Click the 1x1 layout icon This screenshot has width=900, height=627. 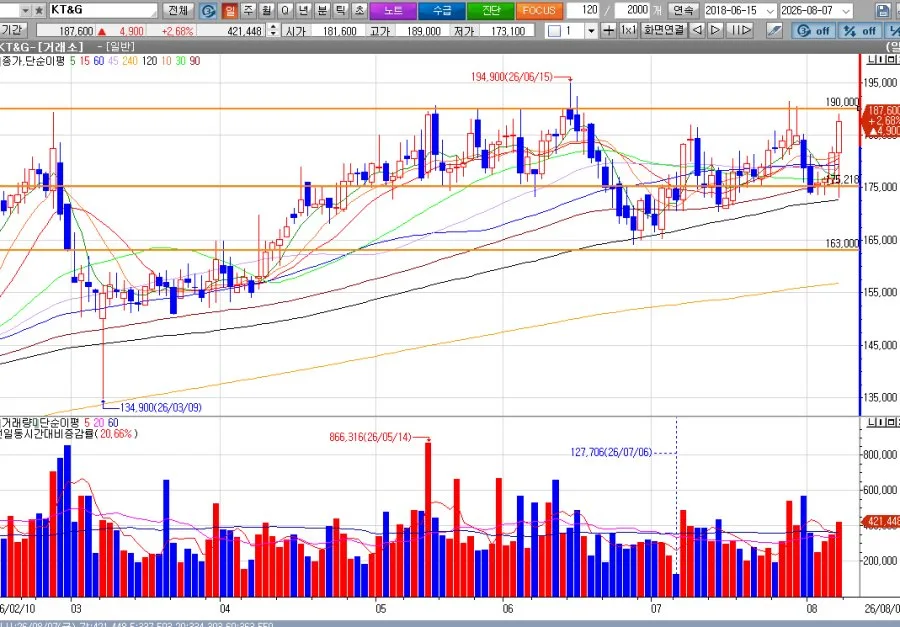(629, 30)
